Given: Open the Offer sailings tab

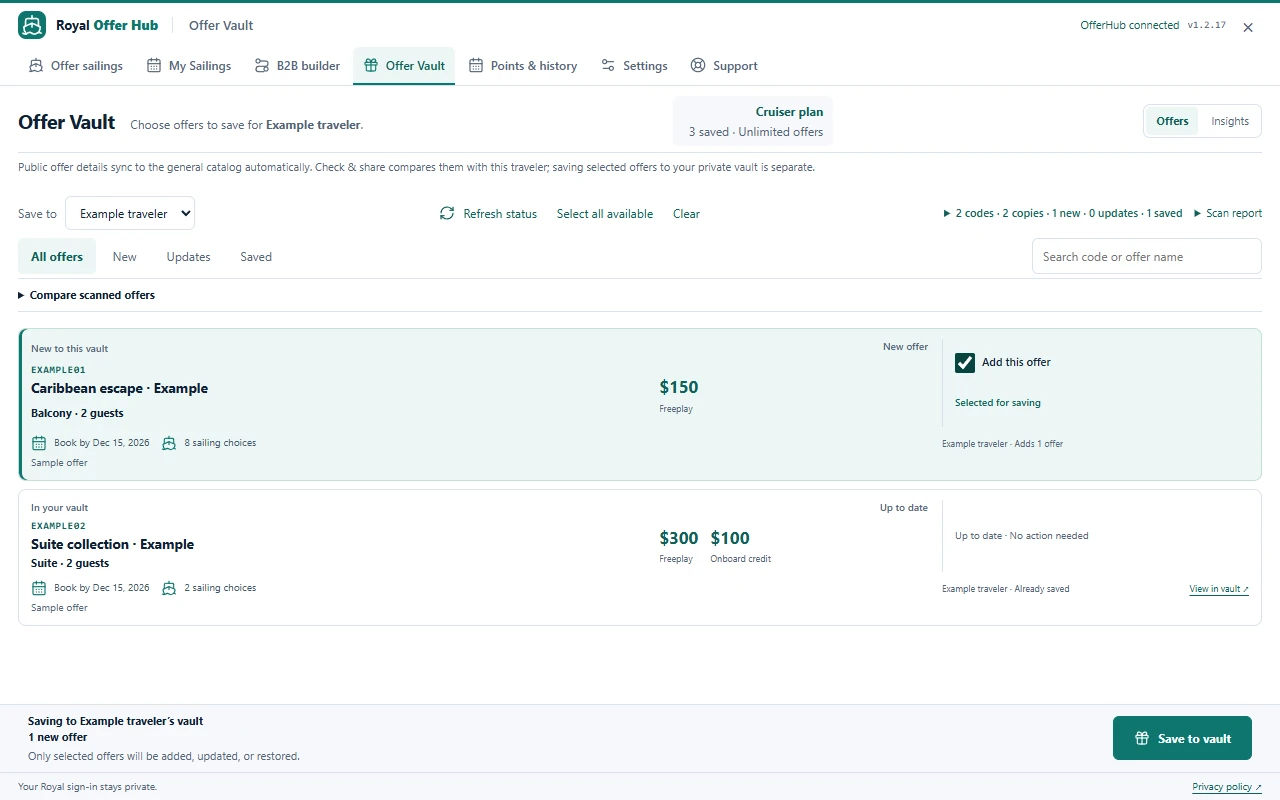Looking at the screenshot, I should 76,66.
